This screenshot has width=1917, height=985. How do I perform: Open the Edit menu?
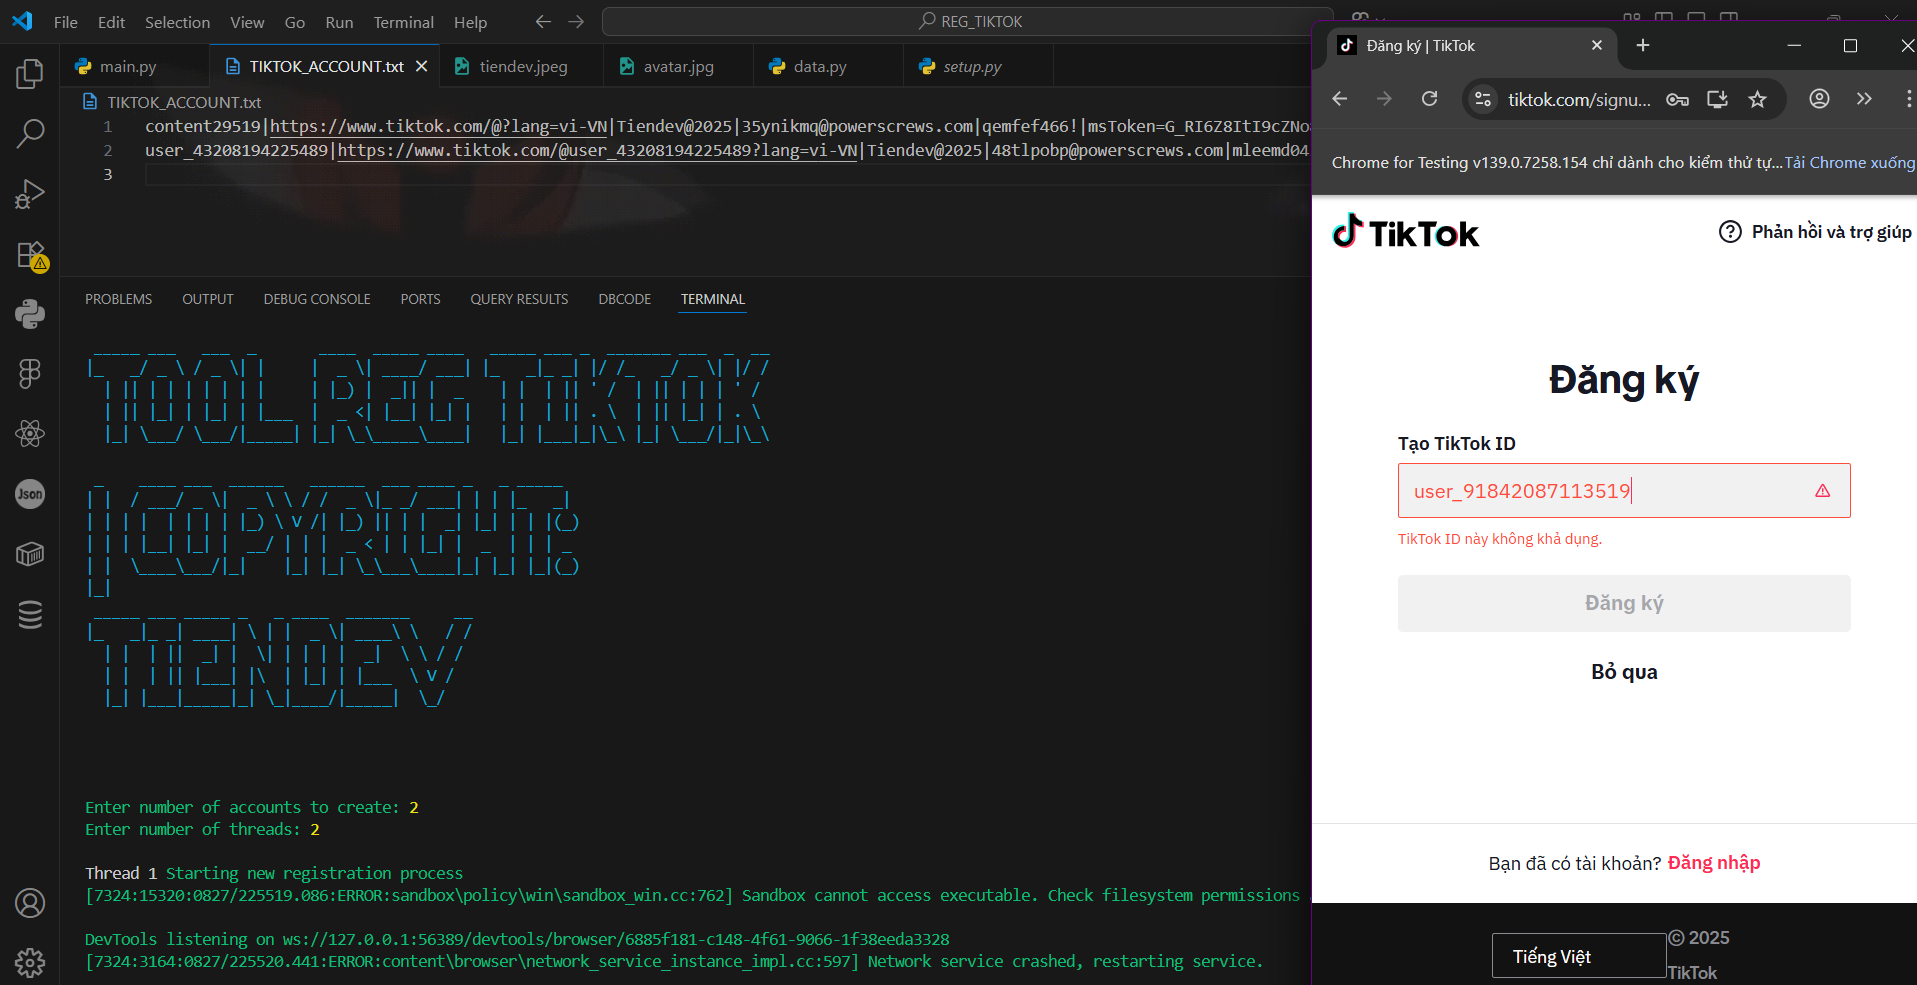click(111, 22)
